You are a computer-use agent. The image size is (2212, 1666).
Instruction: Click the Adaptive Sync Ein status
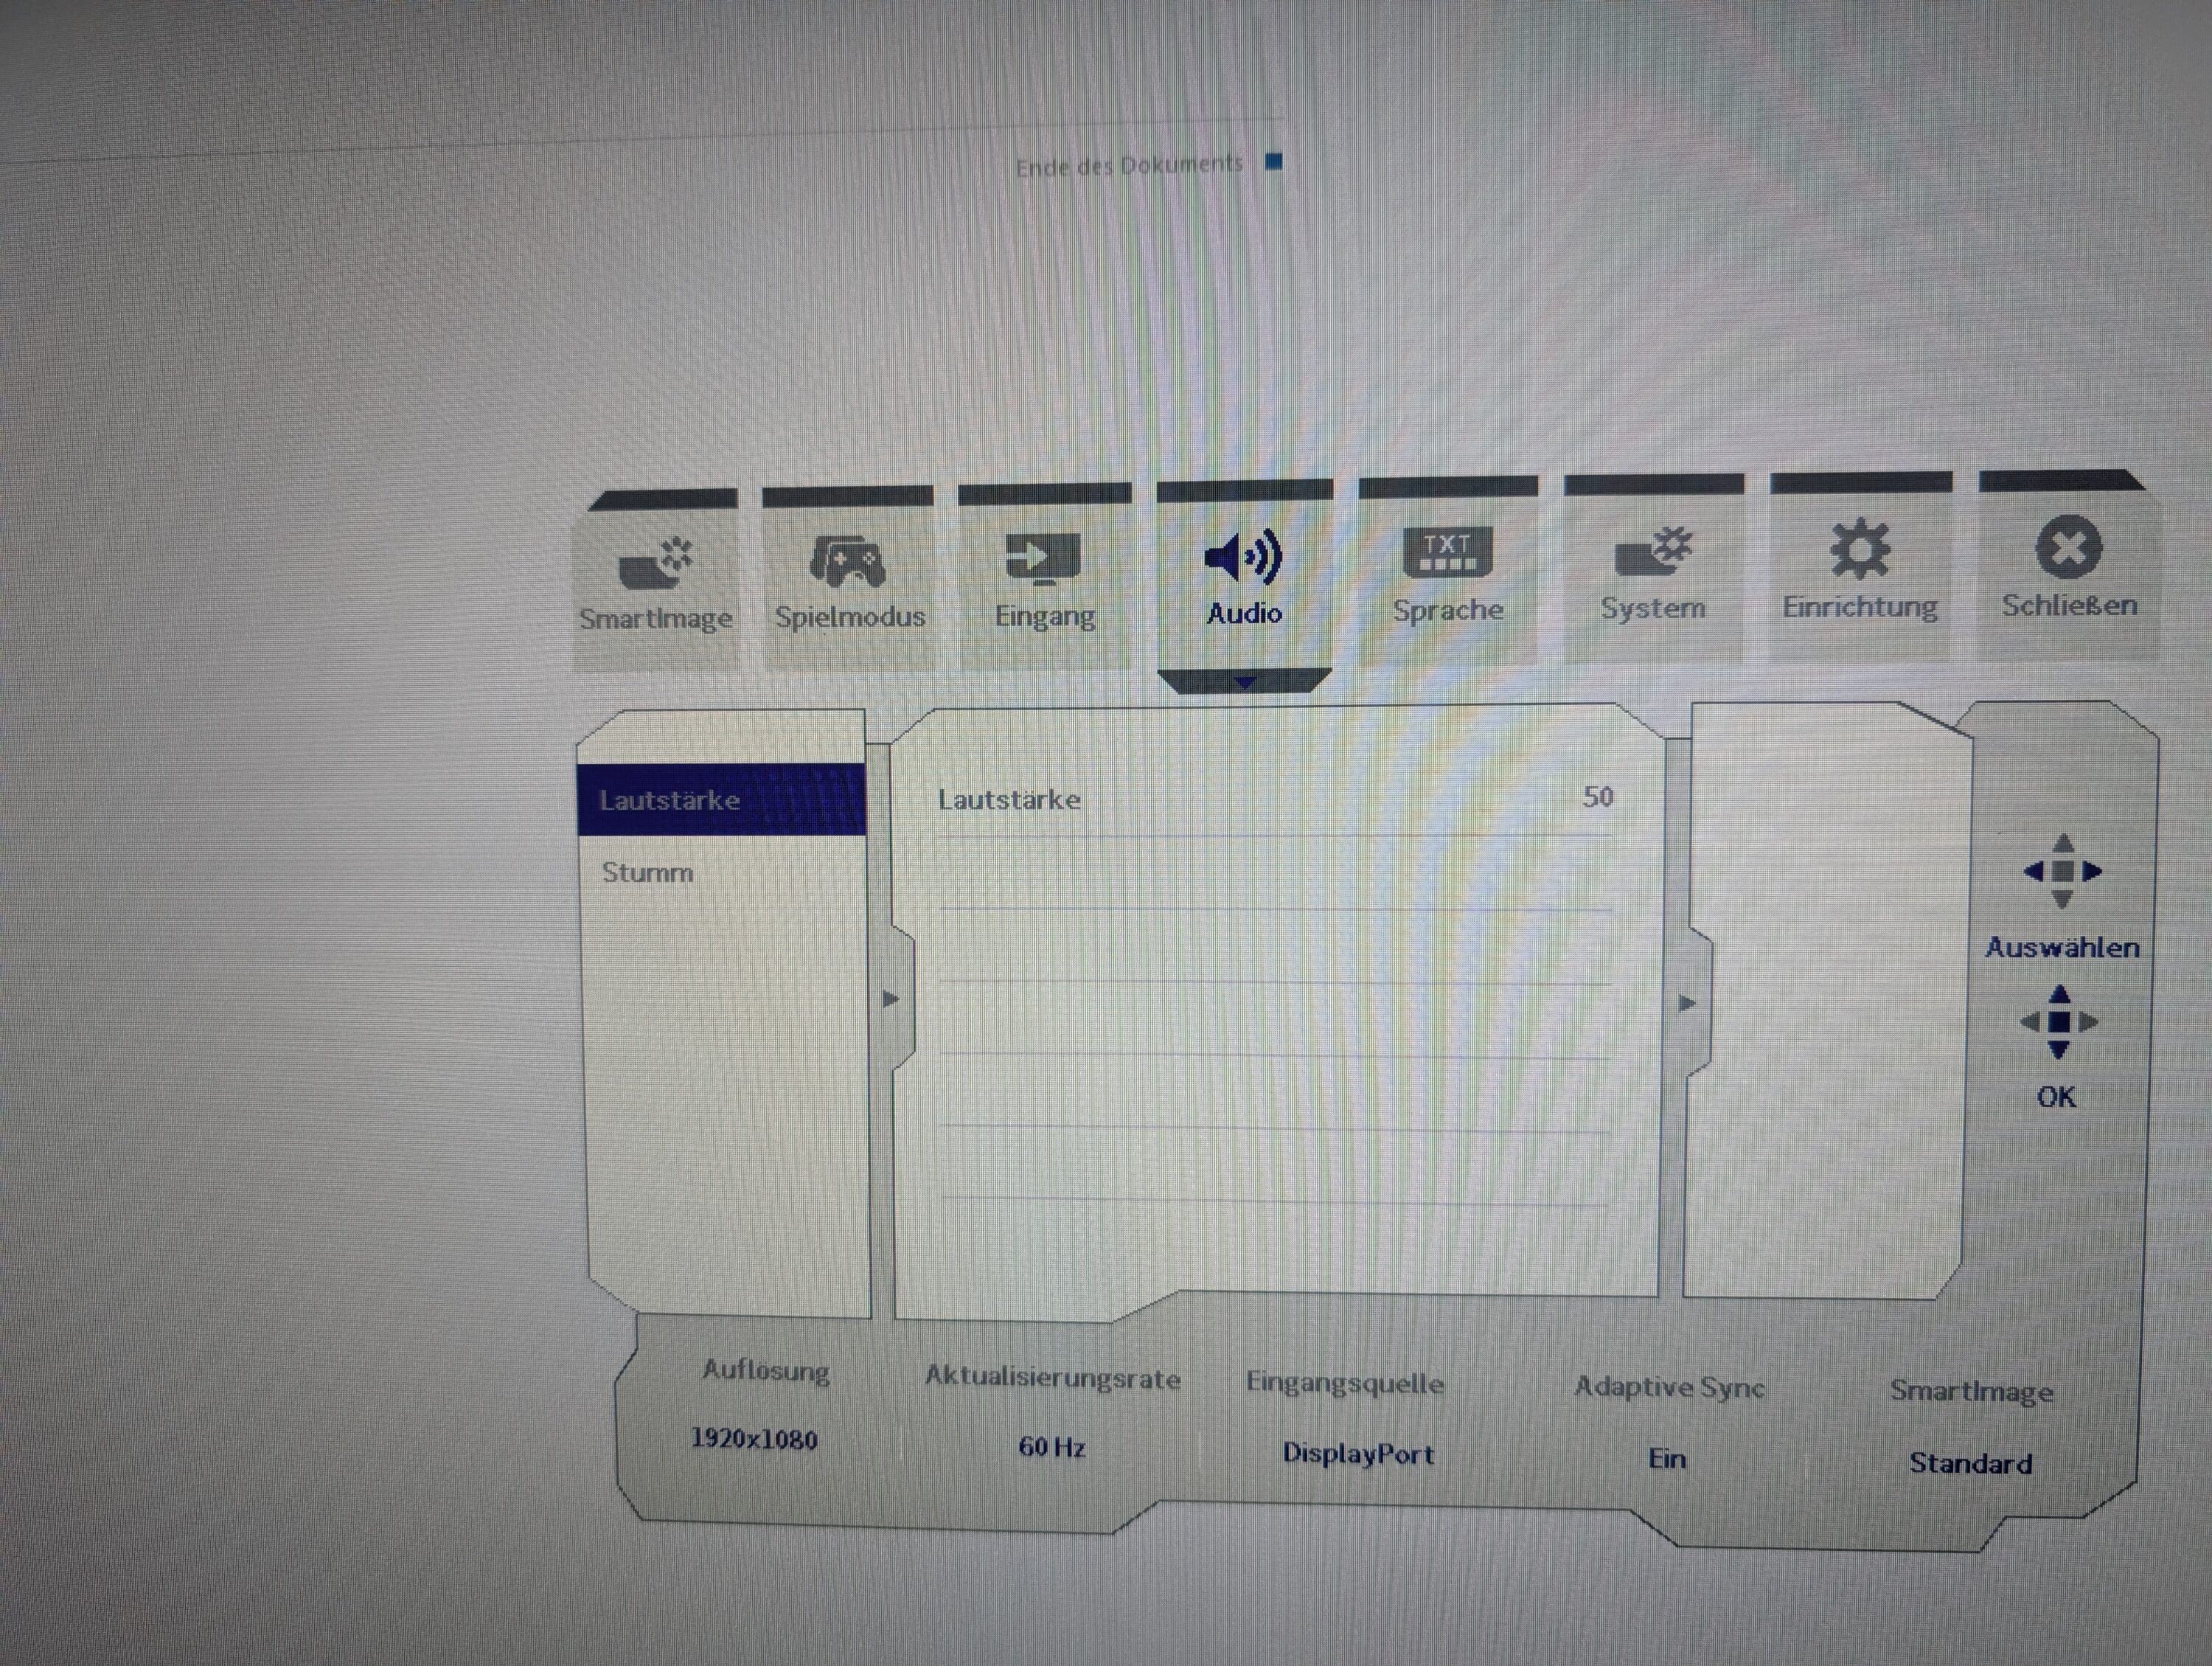click(1667, 1459)
